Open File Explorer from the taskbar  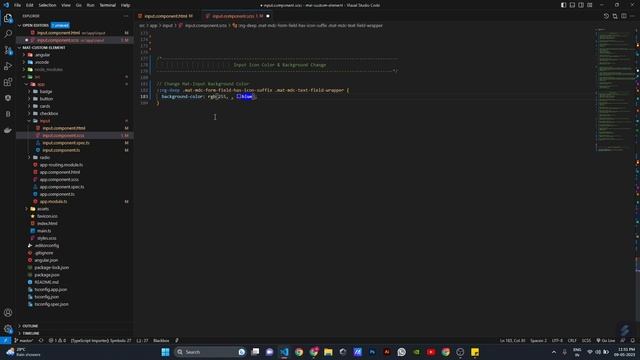pos(328,352)
